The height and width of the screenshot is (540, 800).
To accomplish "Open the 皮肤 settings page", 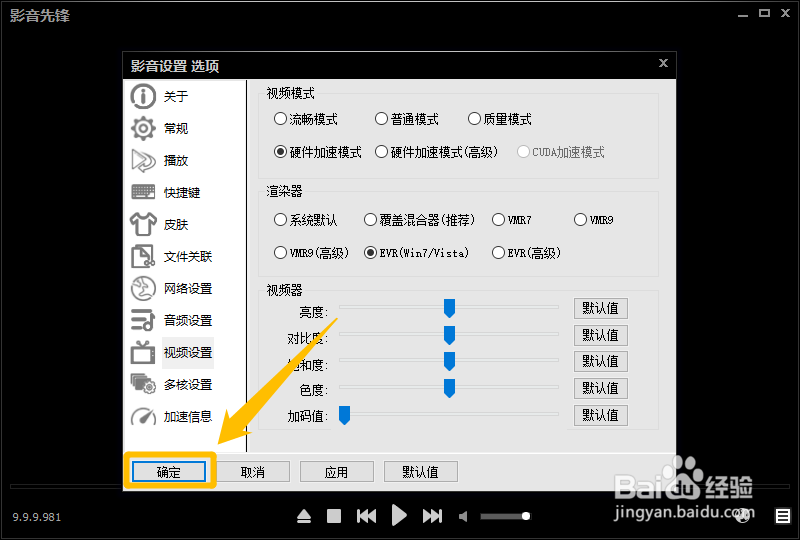I will pyautogui.click(x=176, y=225).
